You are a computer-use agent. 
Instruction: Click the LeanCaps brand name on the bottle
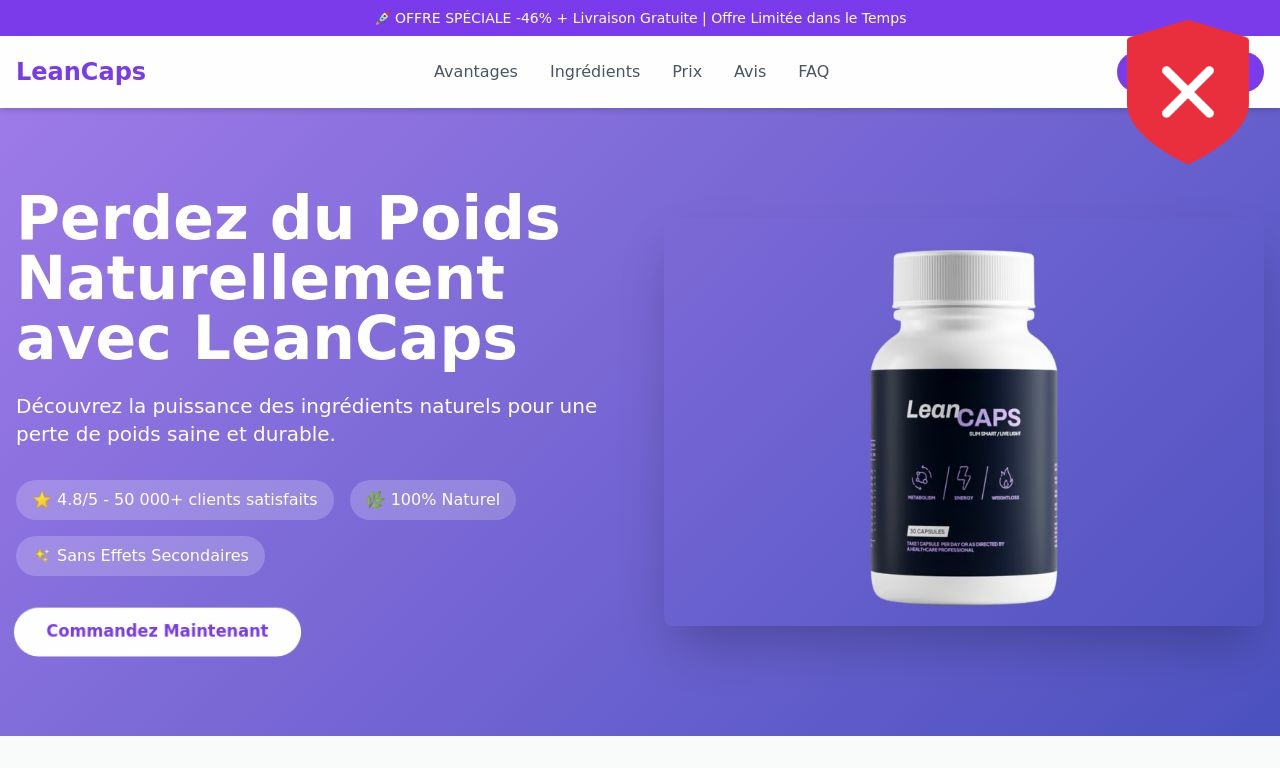(x=963, y=413)
